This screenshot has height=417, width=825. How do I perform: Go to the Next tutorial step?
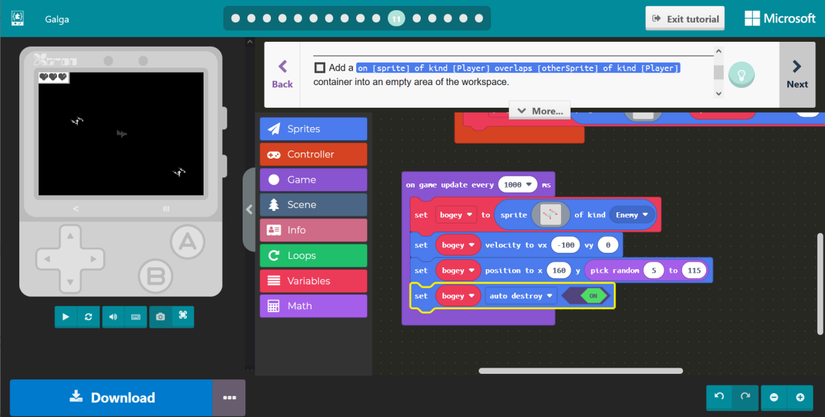[797, 74]
